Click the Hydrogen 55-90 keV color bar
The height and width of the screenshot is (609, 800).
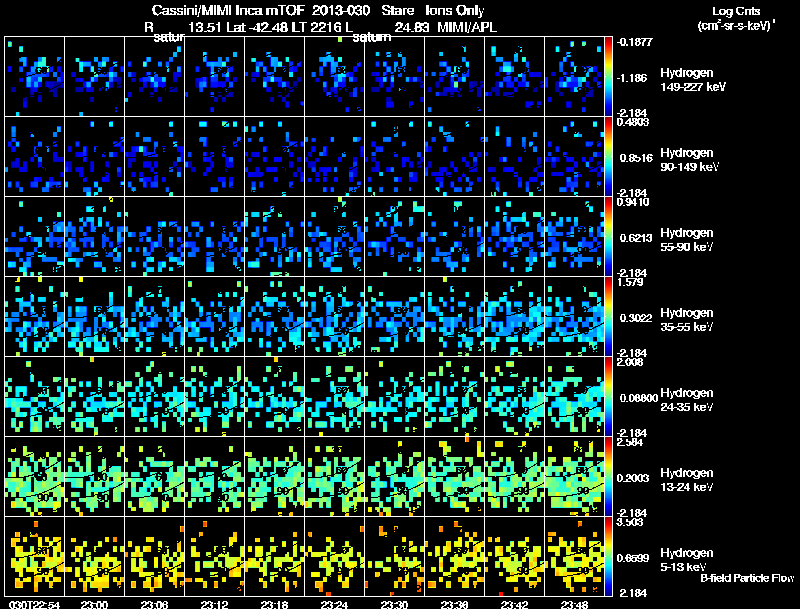click(608, 237)
